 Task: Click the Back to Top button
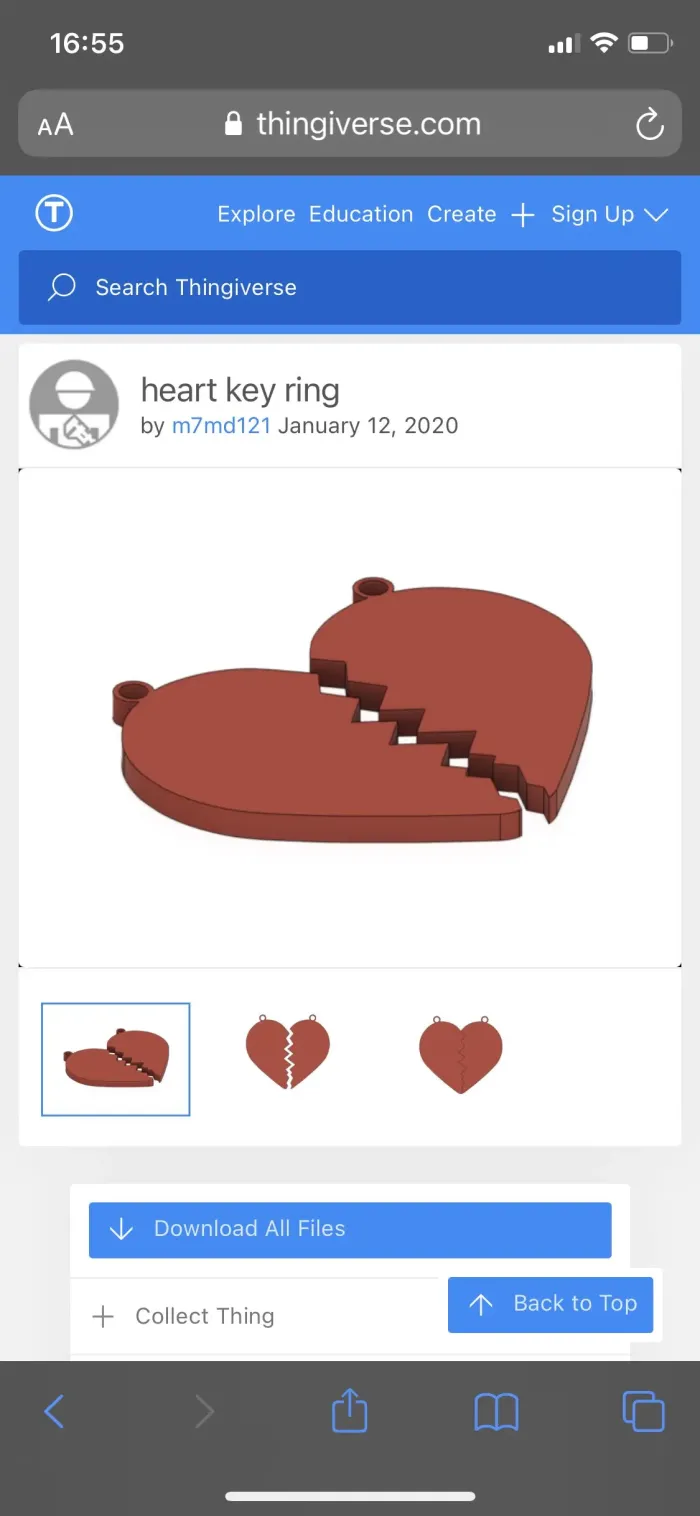(x=551, y=1304)
